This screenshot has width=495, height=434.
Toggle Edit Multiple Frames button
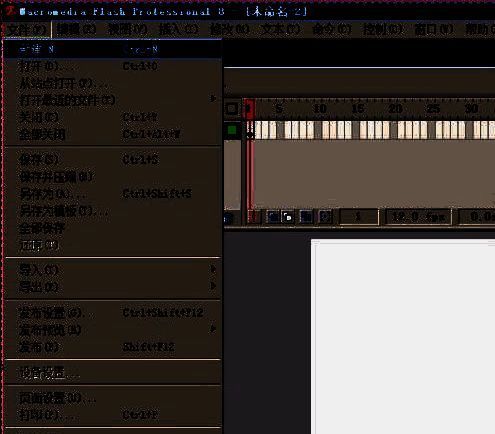point(306,217)
